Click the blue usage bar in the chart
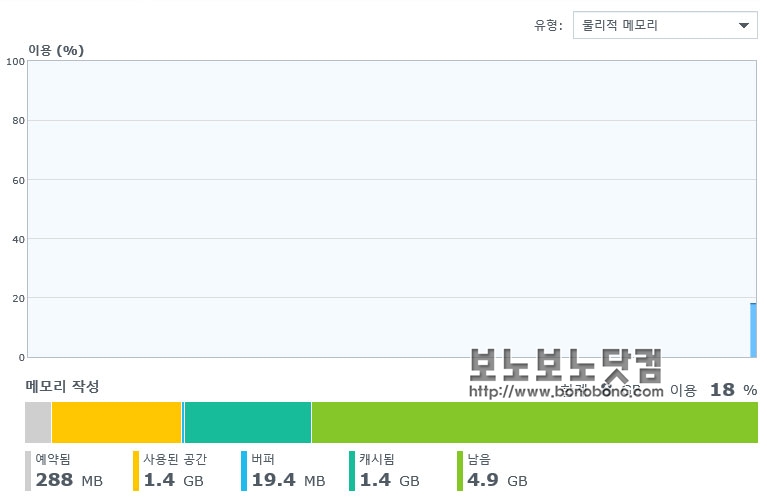The height and width of the screenshot is (500, 767). (x=753, y=330)
